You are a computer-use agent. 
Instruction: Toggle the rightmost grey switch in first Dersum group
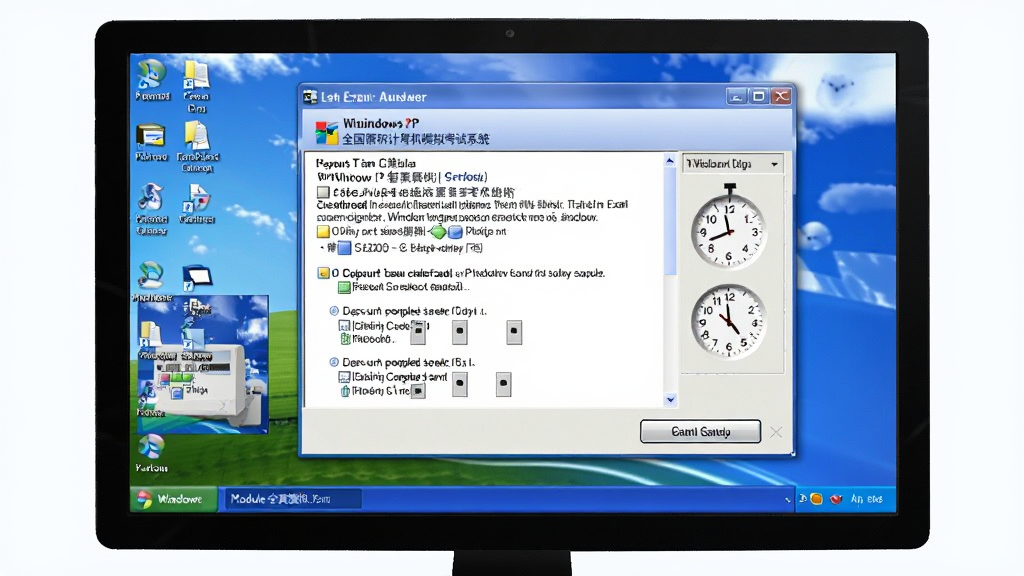pos(514,332)
